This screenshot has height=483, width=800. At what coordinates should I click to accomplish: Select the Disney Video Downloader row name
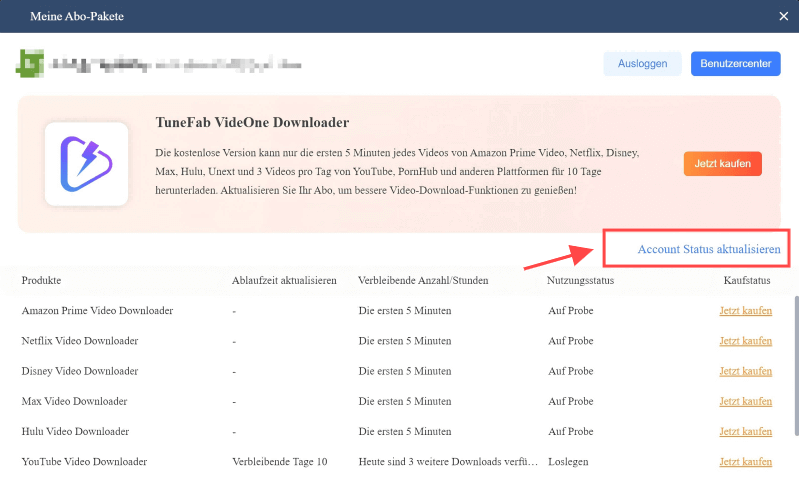[80, 371]
